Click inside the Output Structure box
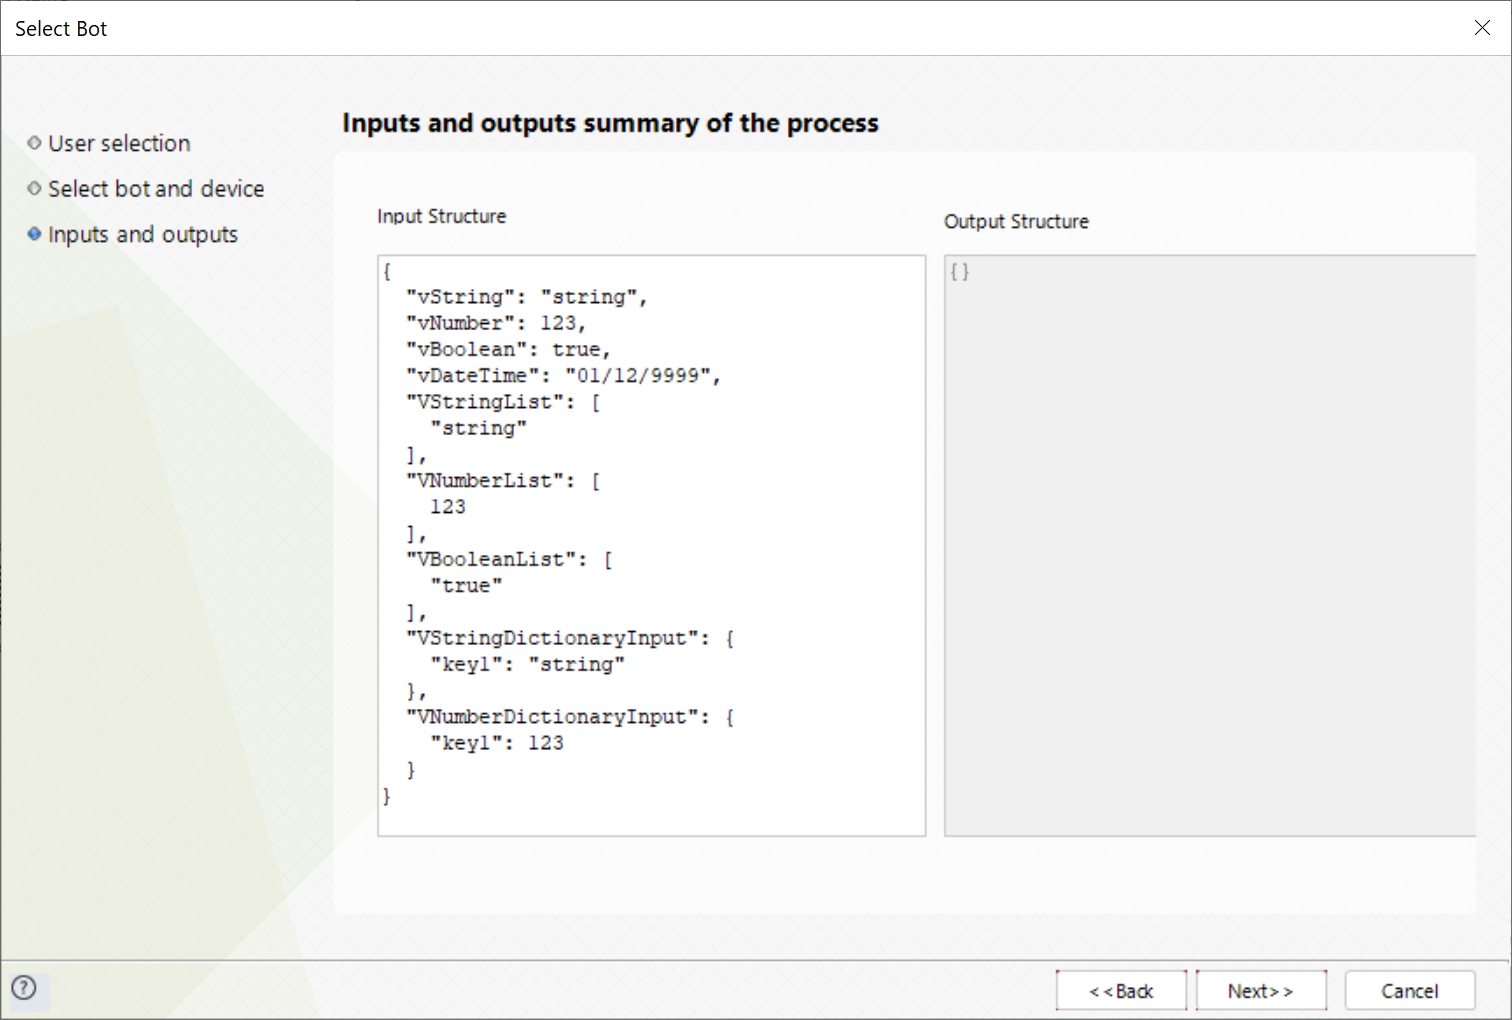 [1210, 545]
